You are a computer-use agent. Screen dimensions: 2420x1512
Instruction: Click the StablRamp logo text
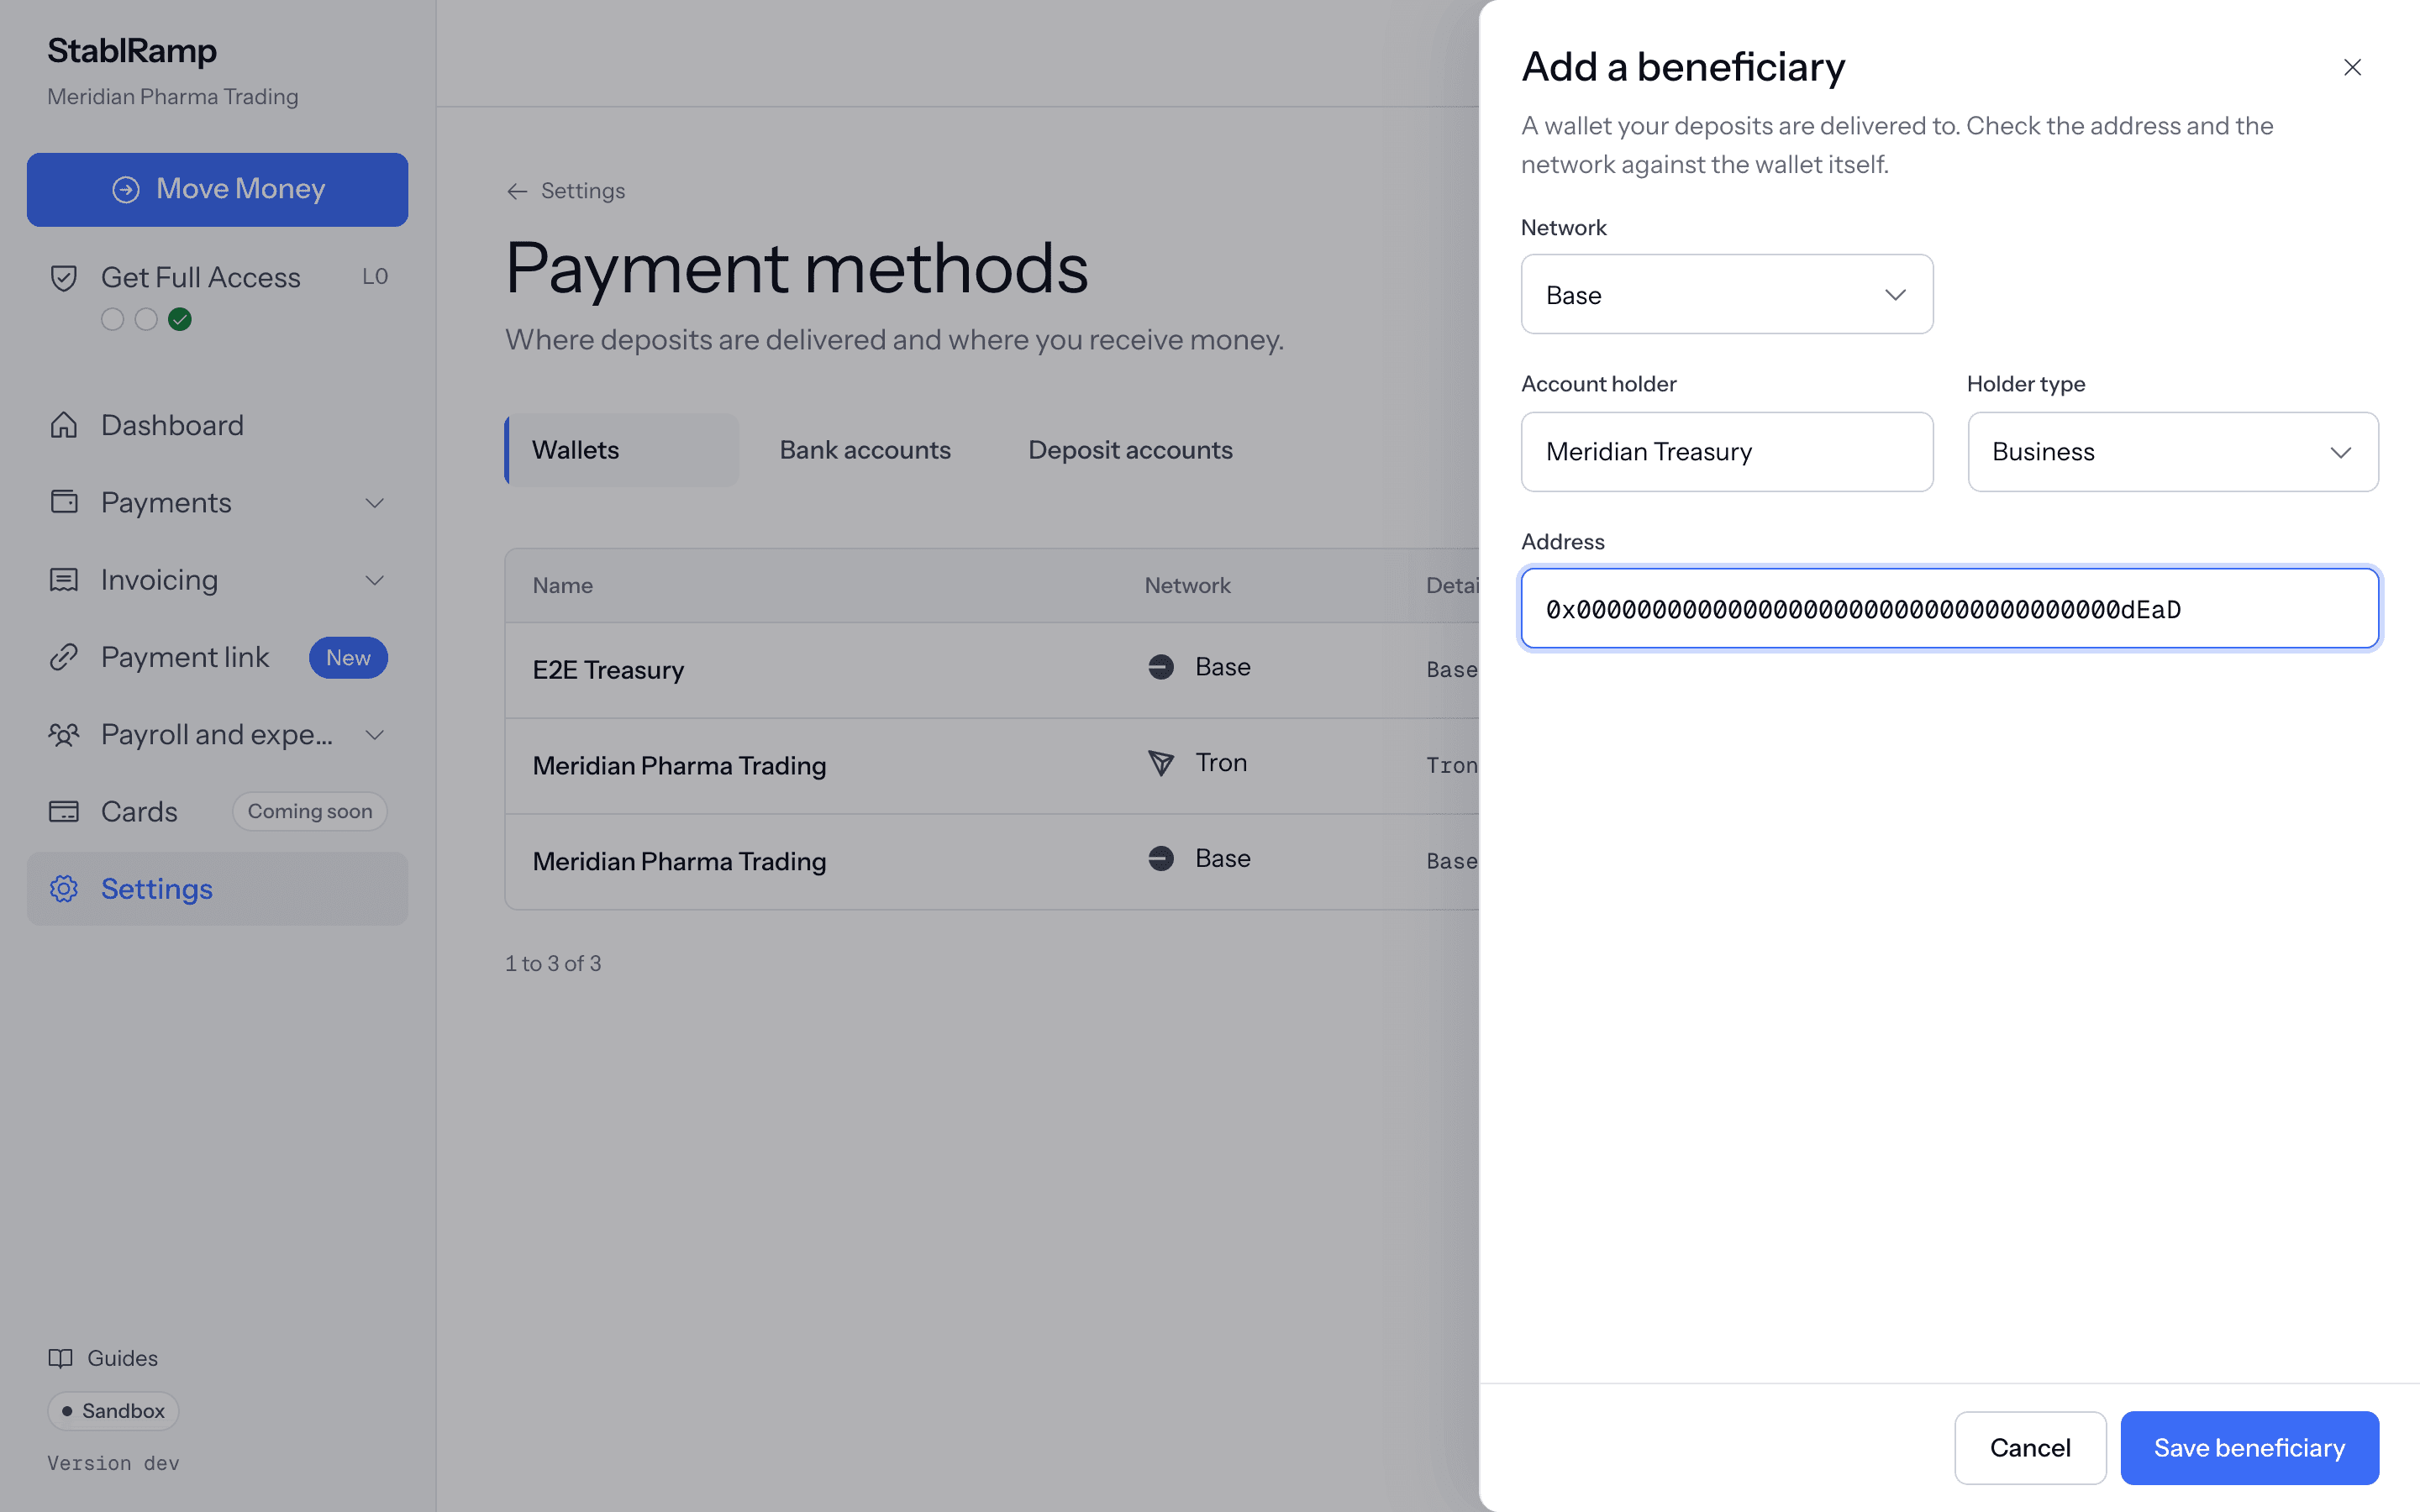[132, 50]
